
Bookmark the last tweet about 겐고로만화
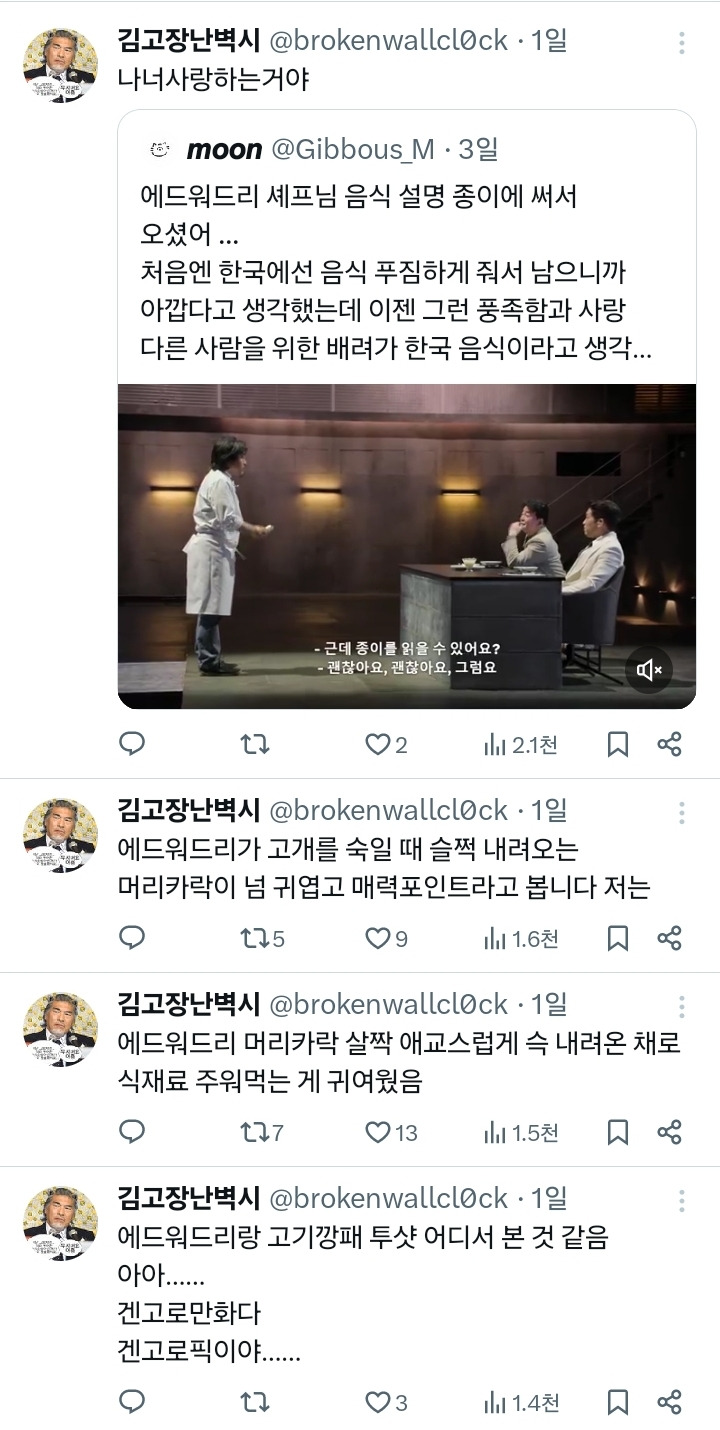point(618,1403)
